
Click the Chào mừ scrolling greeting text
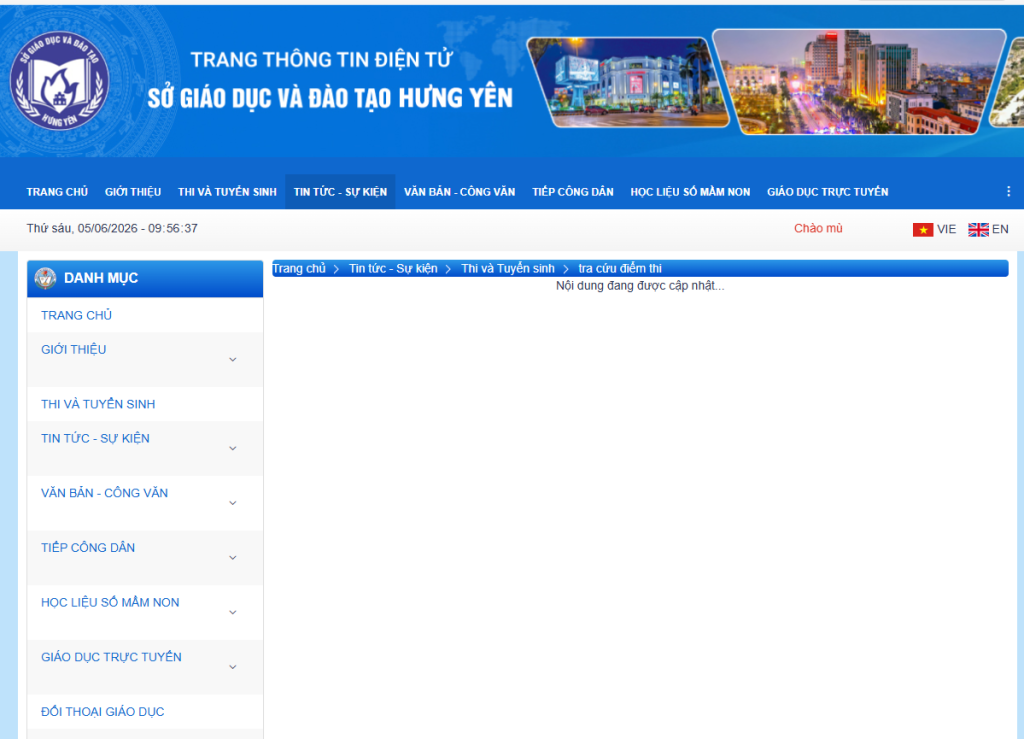pos(818,228)
